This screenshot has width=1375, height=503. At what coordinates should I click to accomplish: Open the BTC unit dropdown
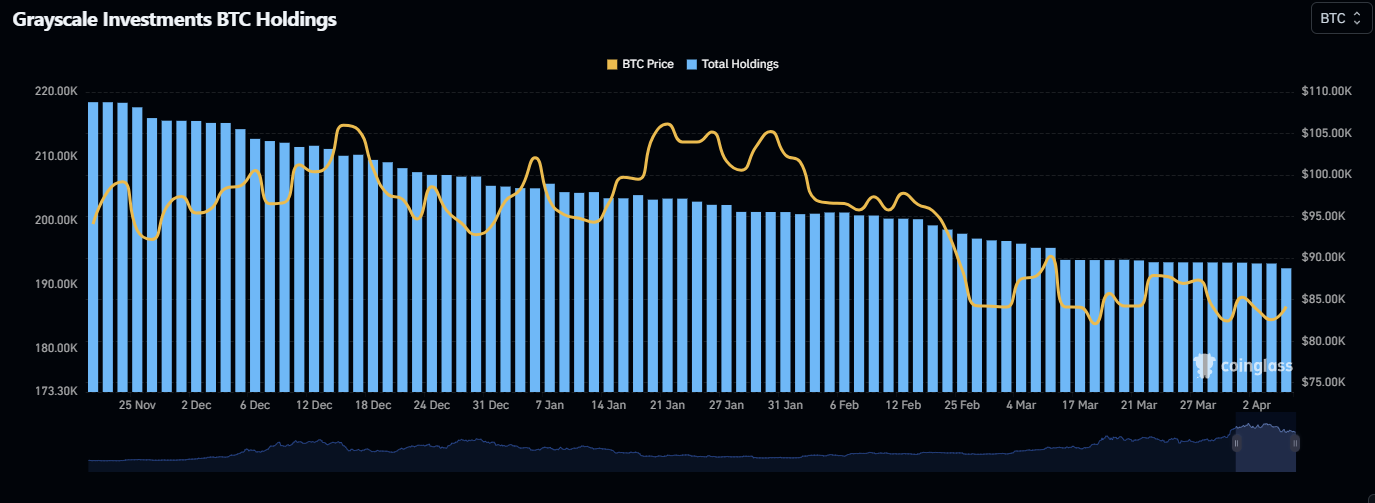1341,18
